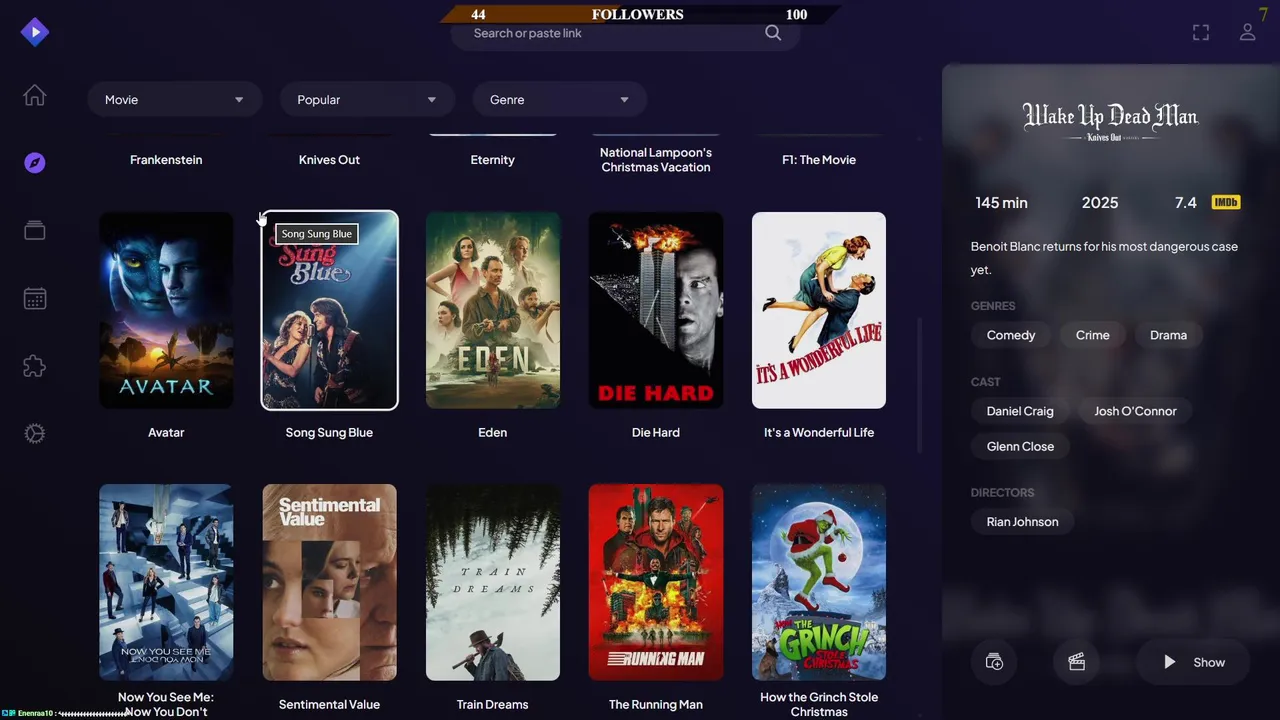Open the Movie type dropdown
Screen dimensions: 1280x720
(x=175, y=100)
